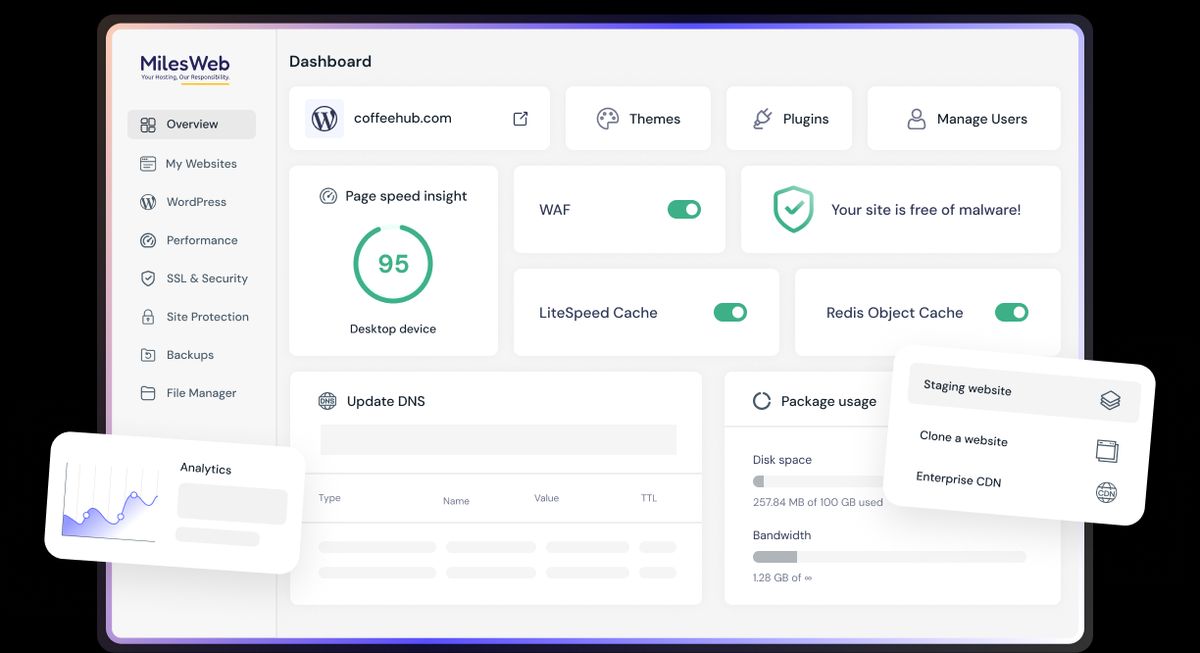This screenshot has width=1200, height=653.
Task: Click the MilesWeb logo
Action: [185, 68]
